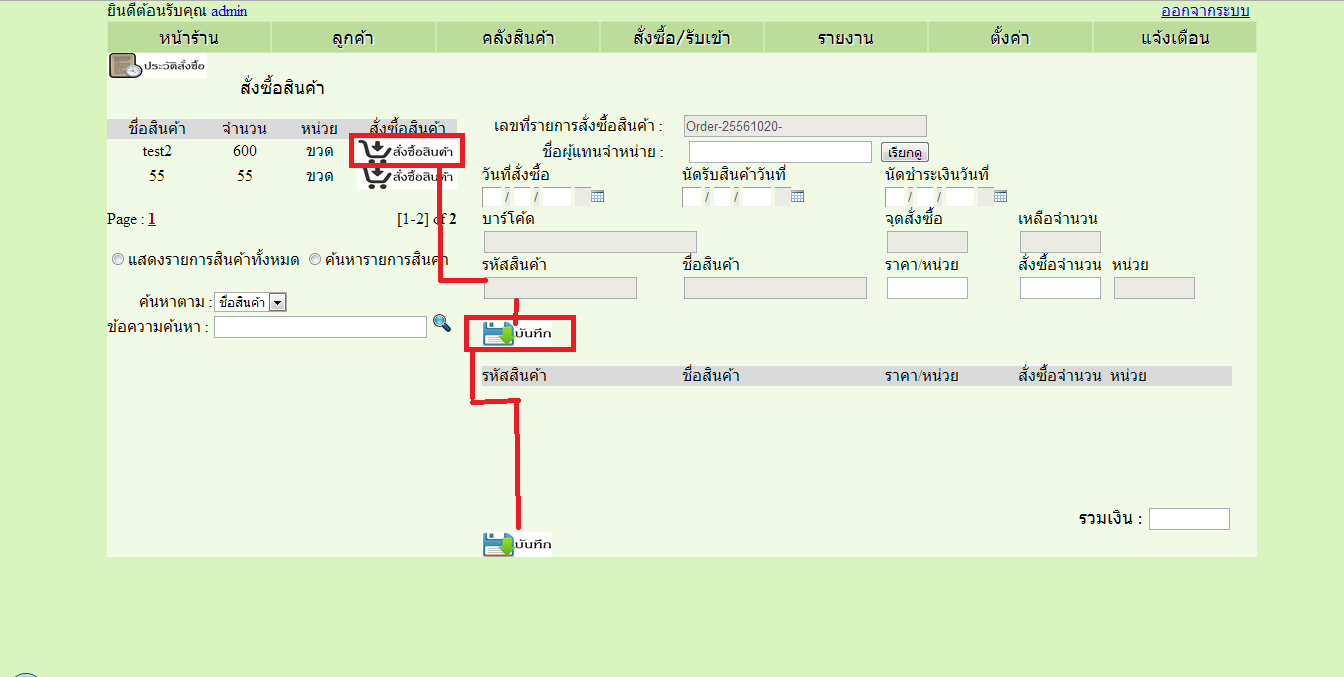Click the รวมเงิน total amount field
This screenshot has width=1344, height=677.
coord(1189,519)
